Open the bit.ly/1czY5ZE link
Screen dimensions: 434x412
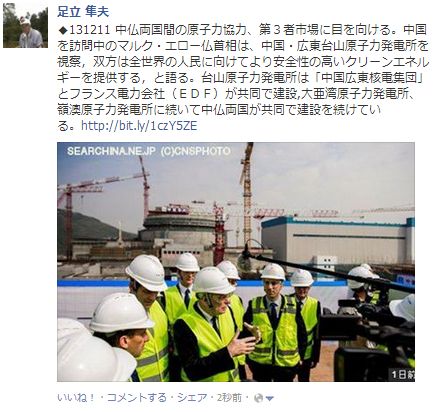click(139, 126)
